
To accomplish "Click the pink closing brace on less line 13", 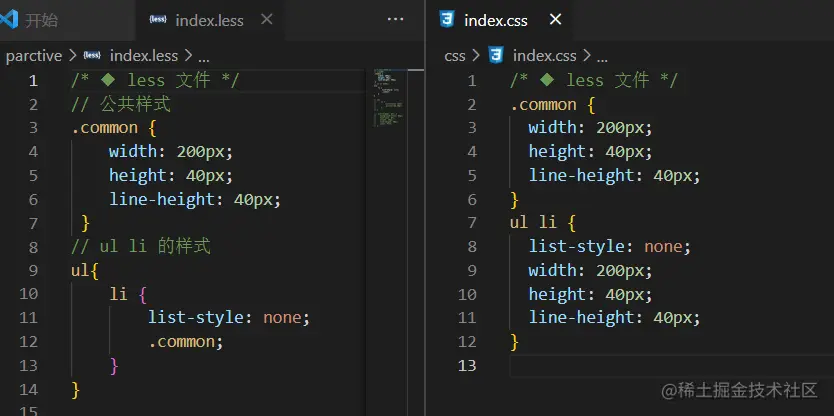I will (114, 365).
